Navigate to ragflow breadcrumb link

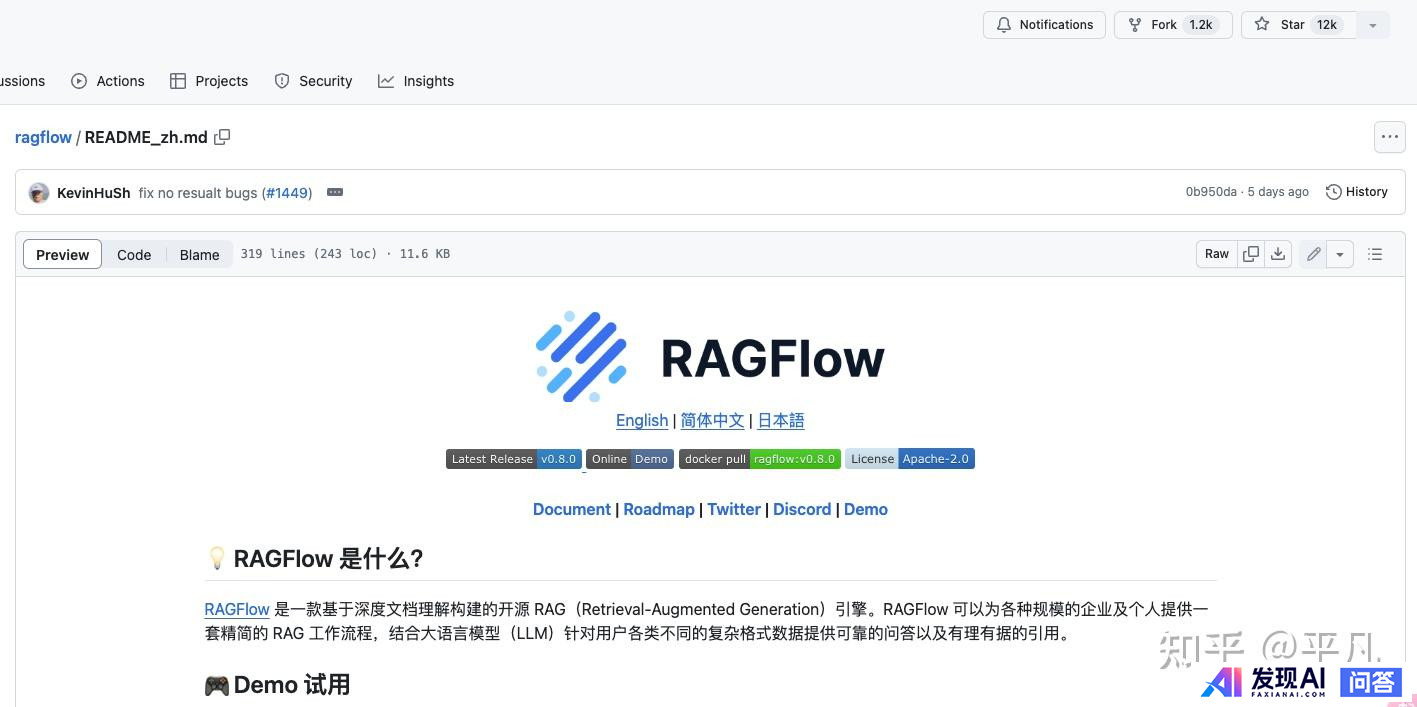43,137
